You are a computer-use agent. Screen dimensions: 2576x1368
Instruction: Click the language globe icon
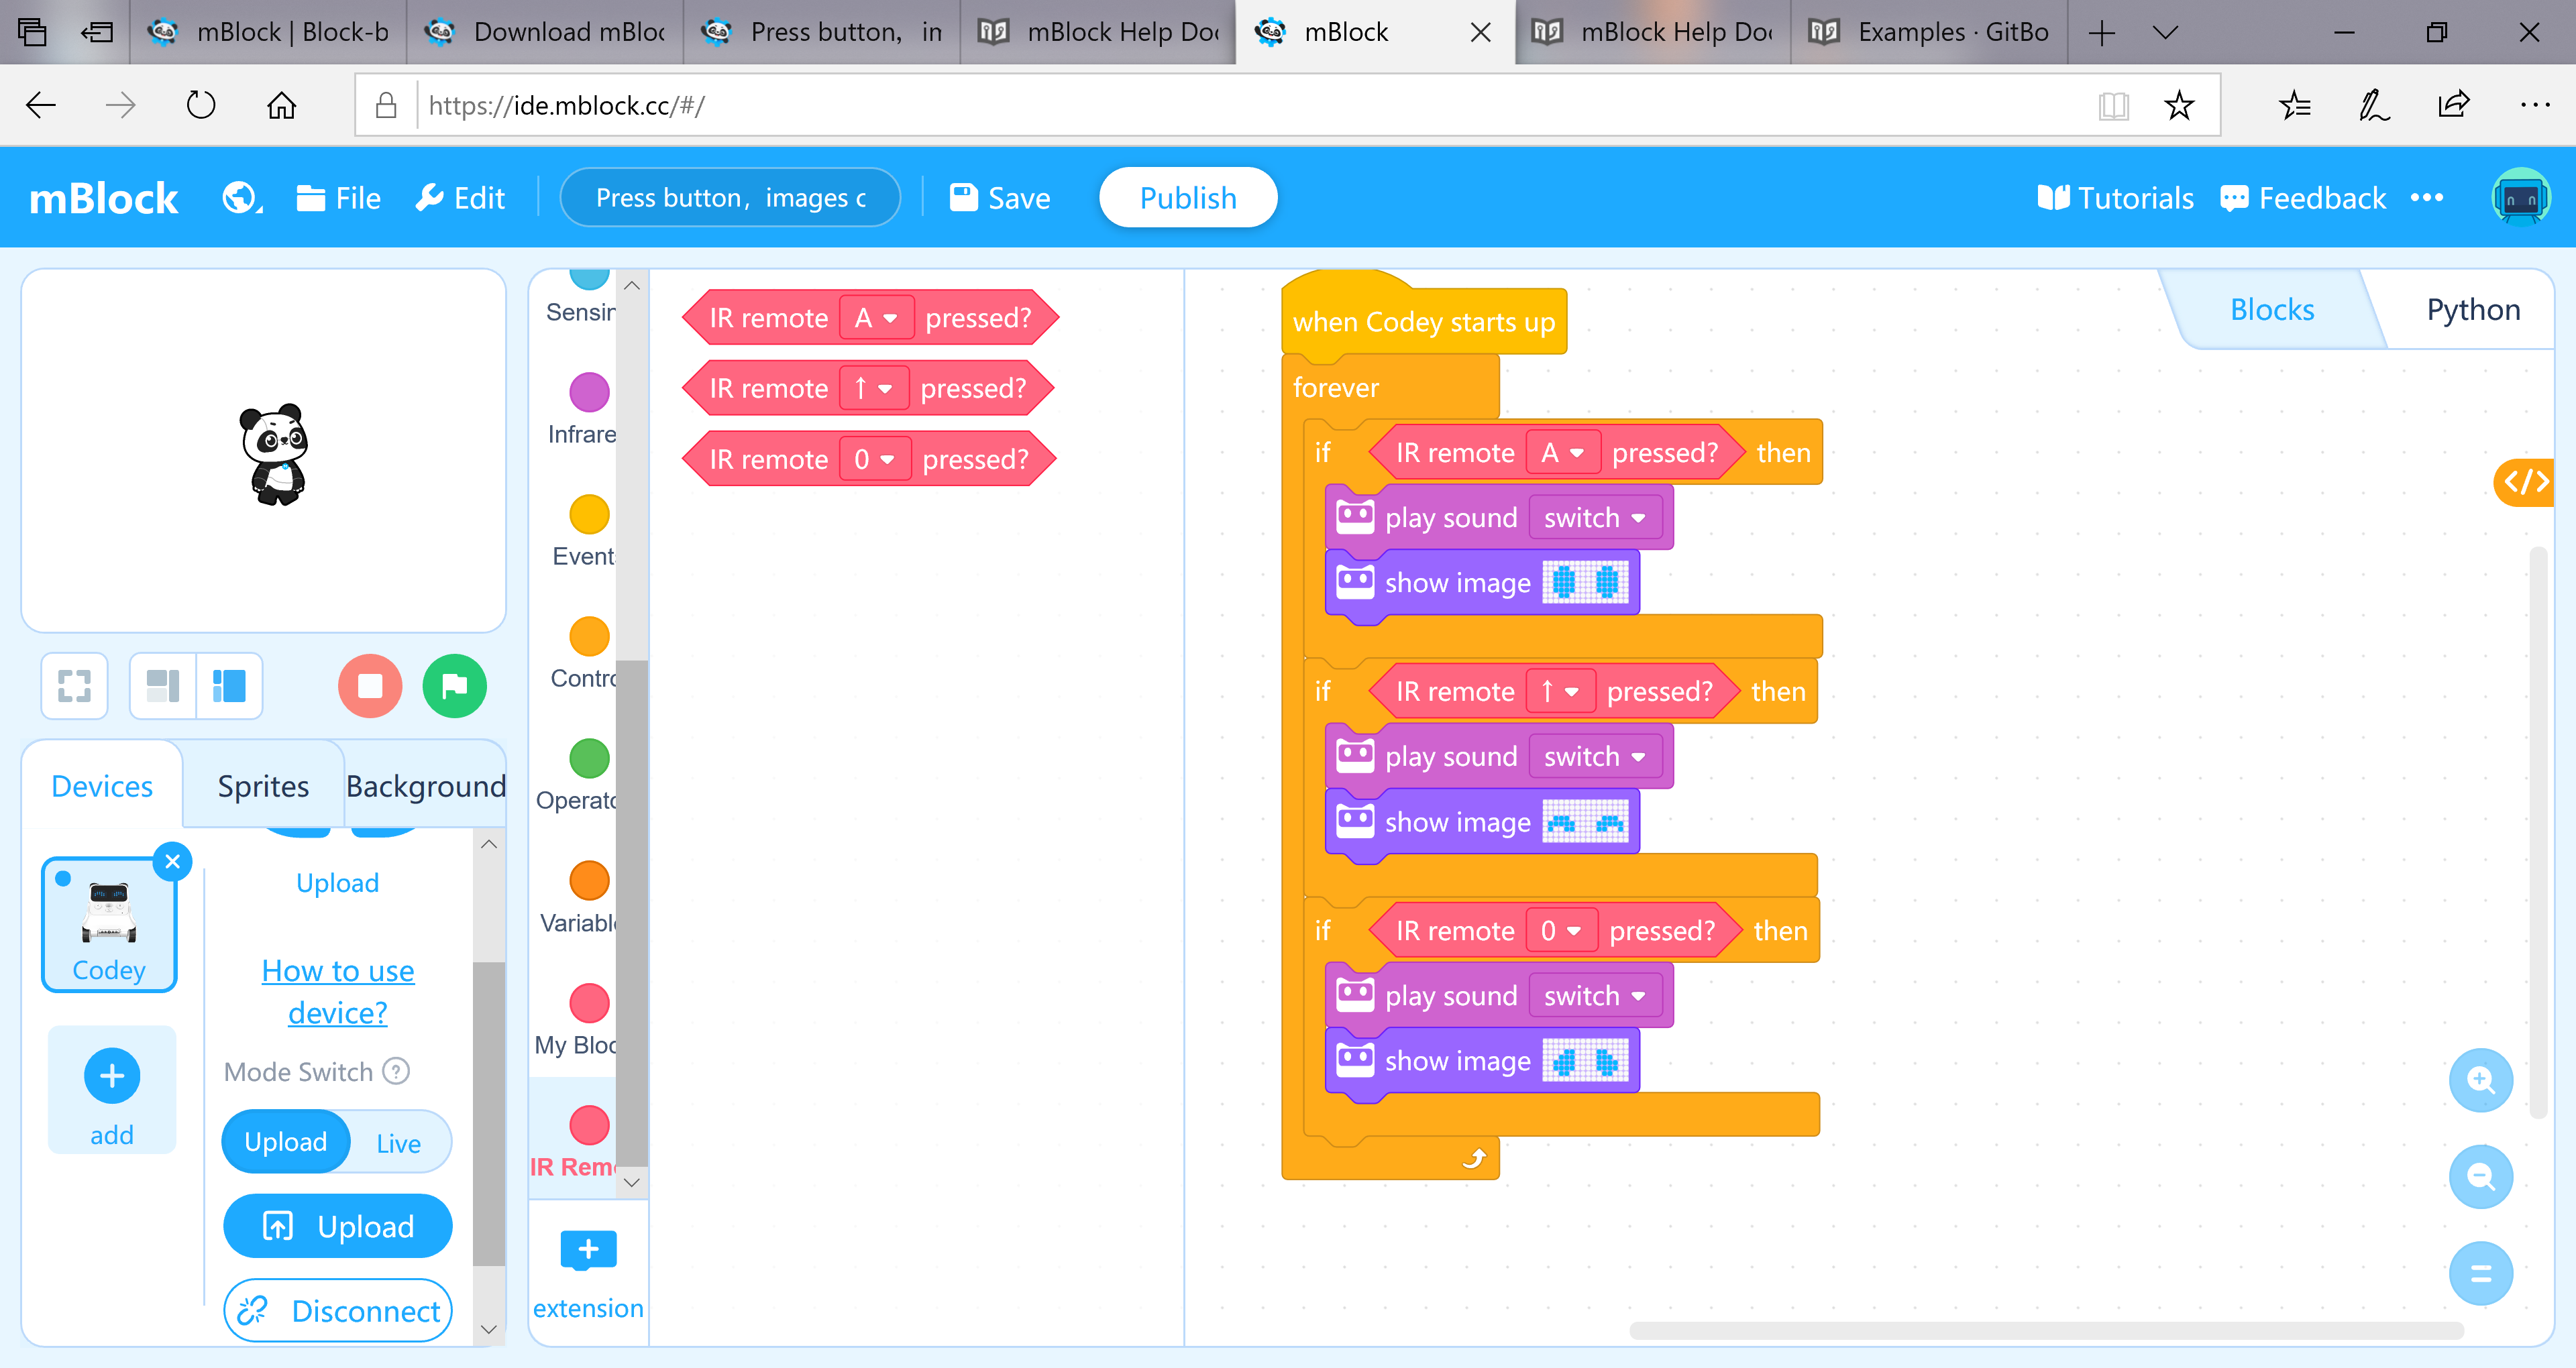(x=240, y=198)
